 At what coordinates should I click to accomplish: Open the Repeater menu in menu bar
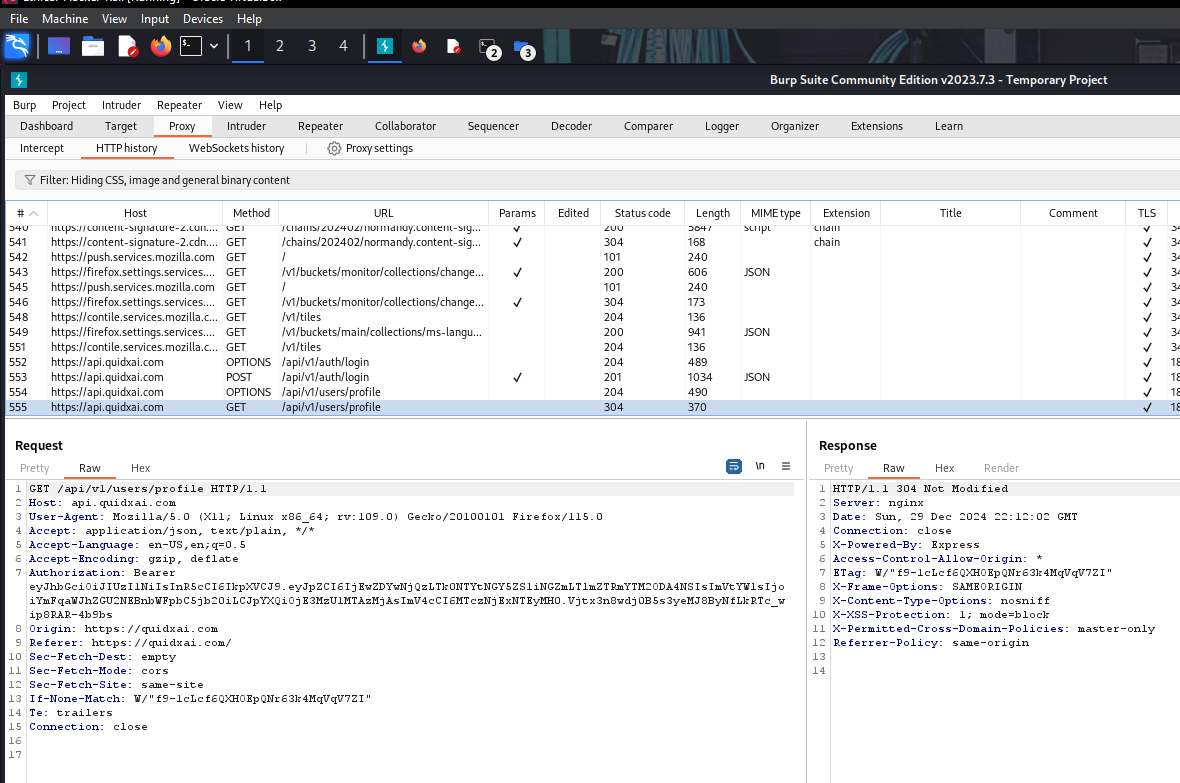tap(179, 105)
